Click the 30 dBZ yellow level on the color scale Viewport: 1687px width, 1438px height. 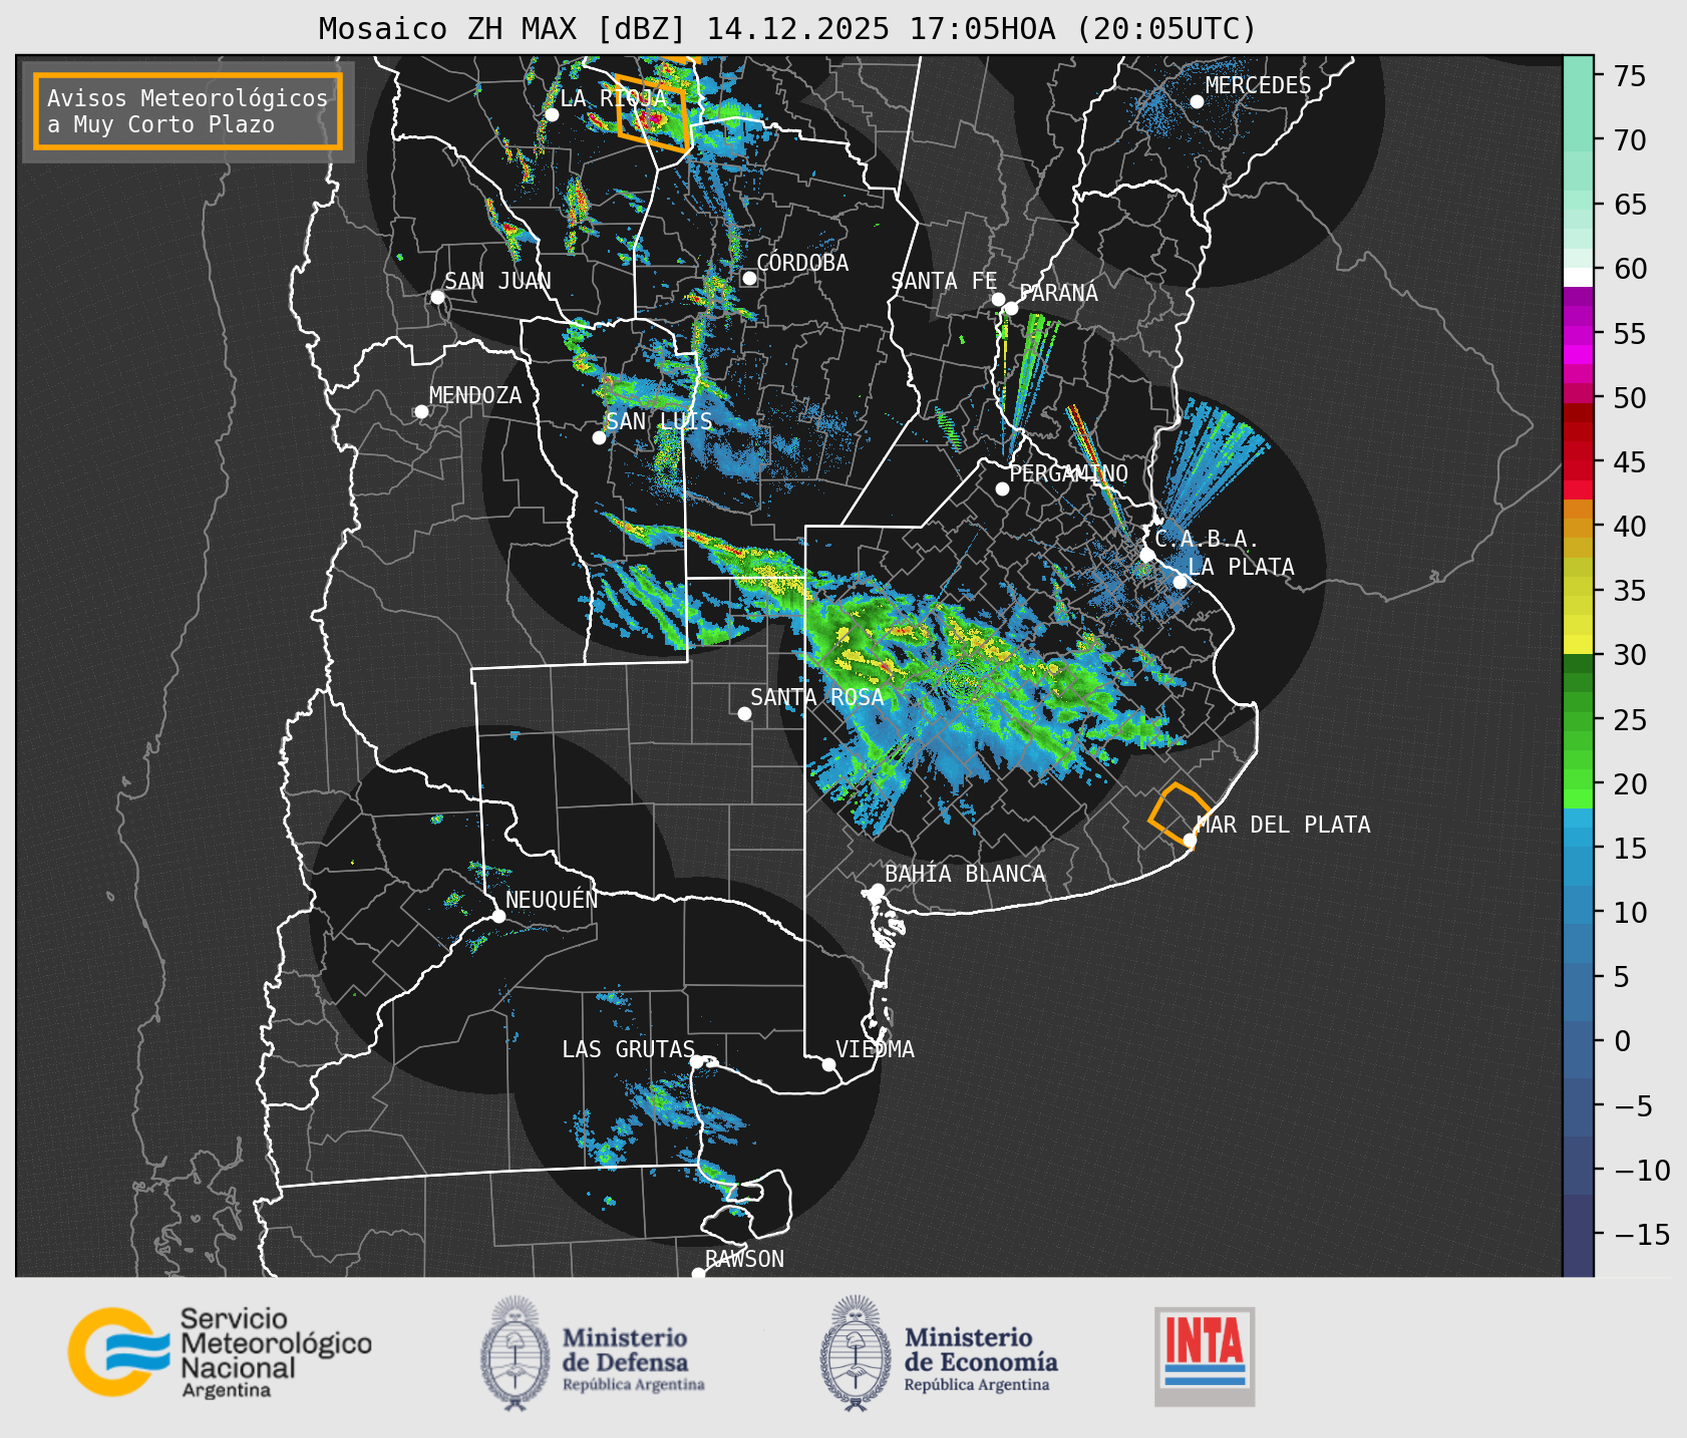click(x=1578, y=645)
